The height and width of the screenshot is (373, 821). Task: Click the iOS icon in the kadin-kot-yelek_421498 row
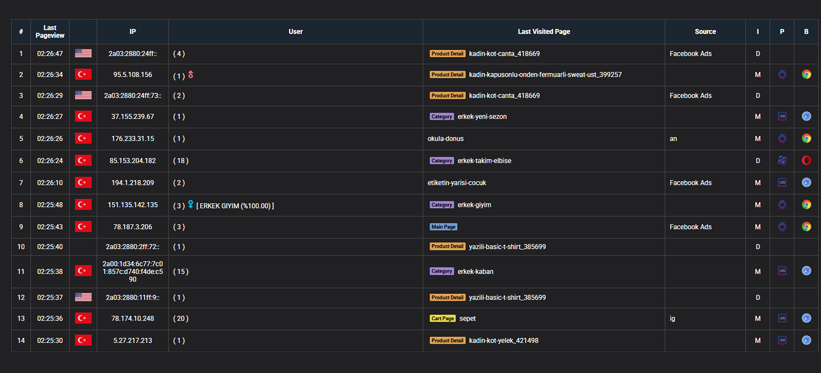(782, 341)
